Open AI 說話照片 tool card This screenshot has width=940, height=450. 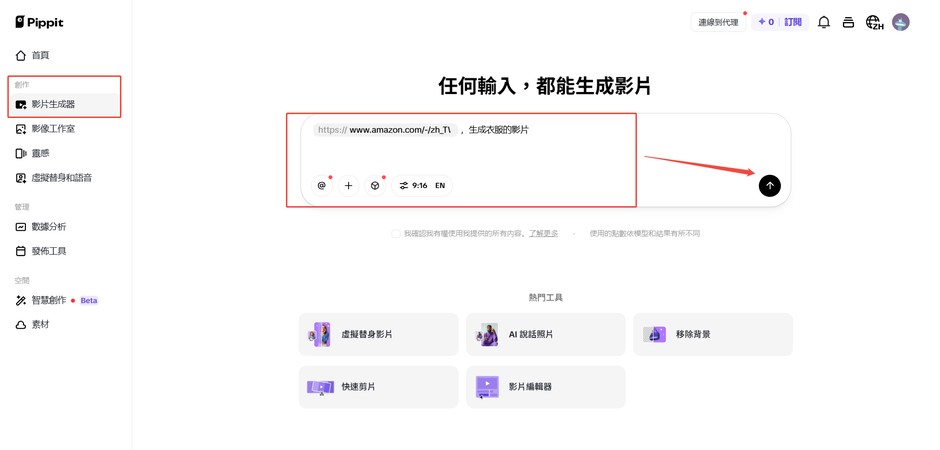click(x=546, y=334)
